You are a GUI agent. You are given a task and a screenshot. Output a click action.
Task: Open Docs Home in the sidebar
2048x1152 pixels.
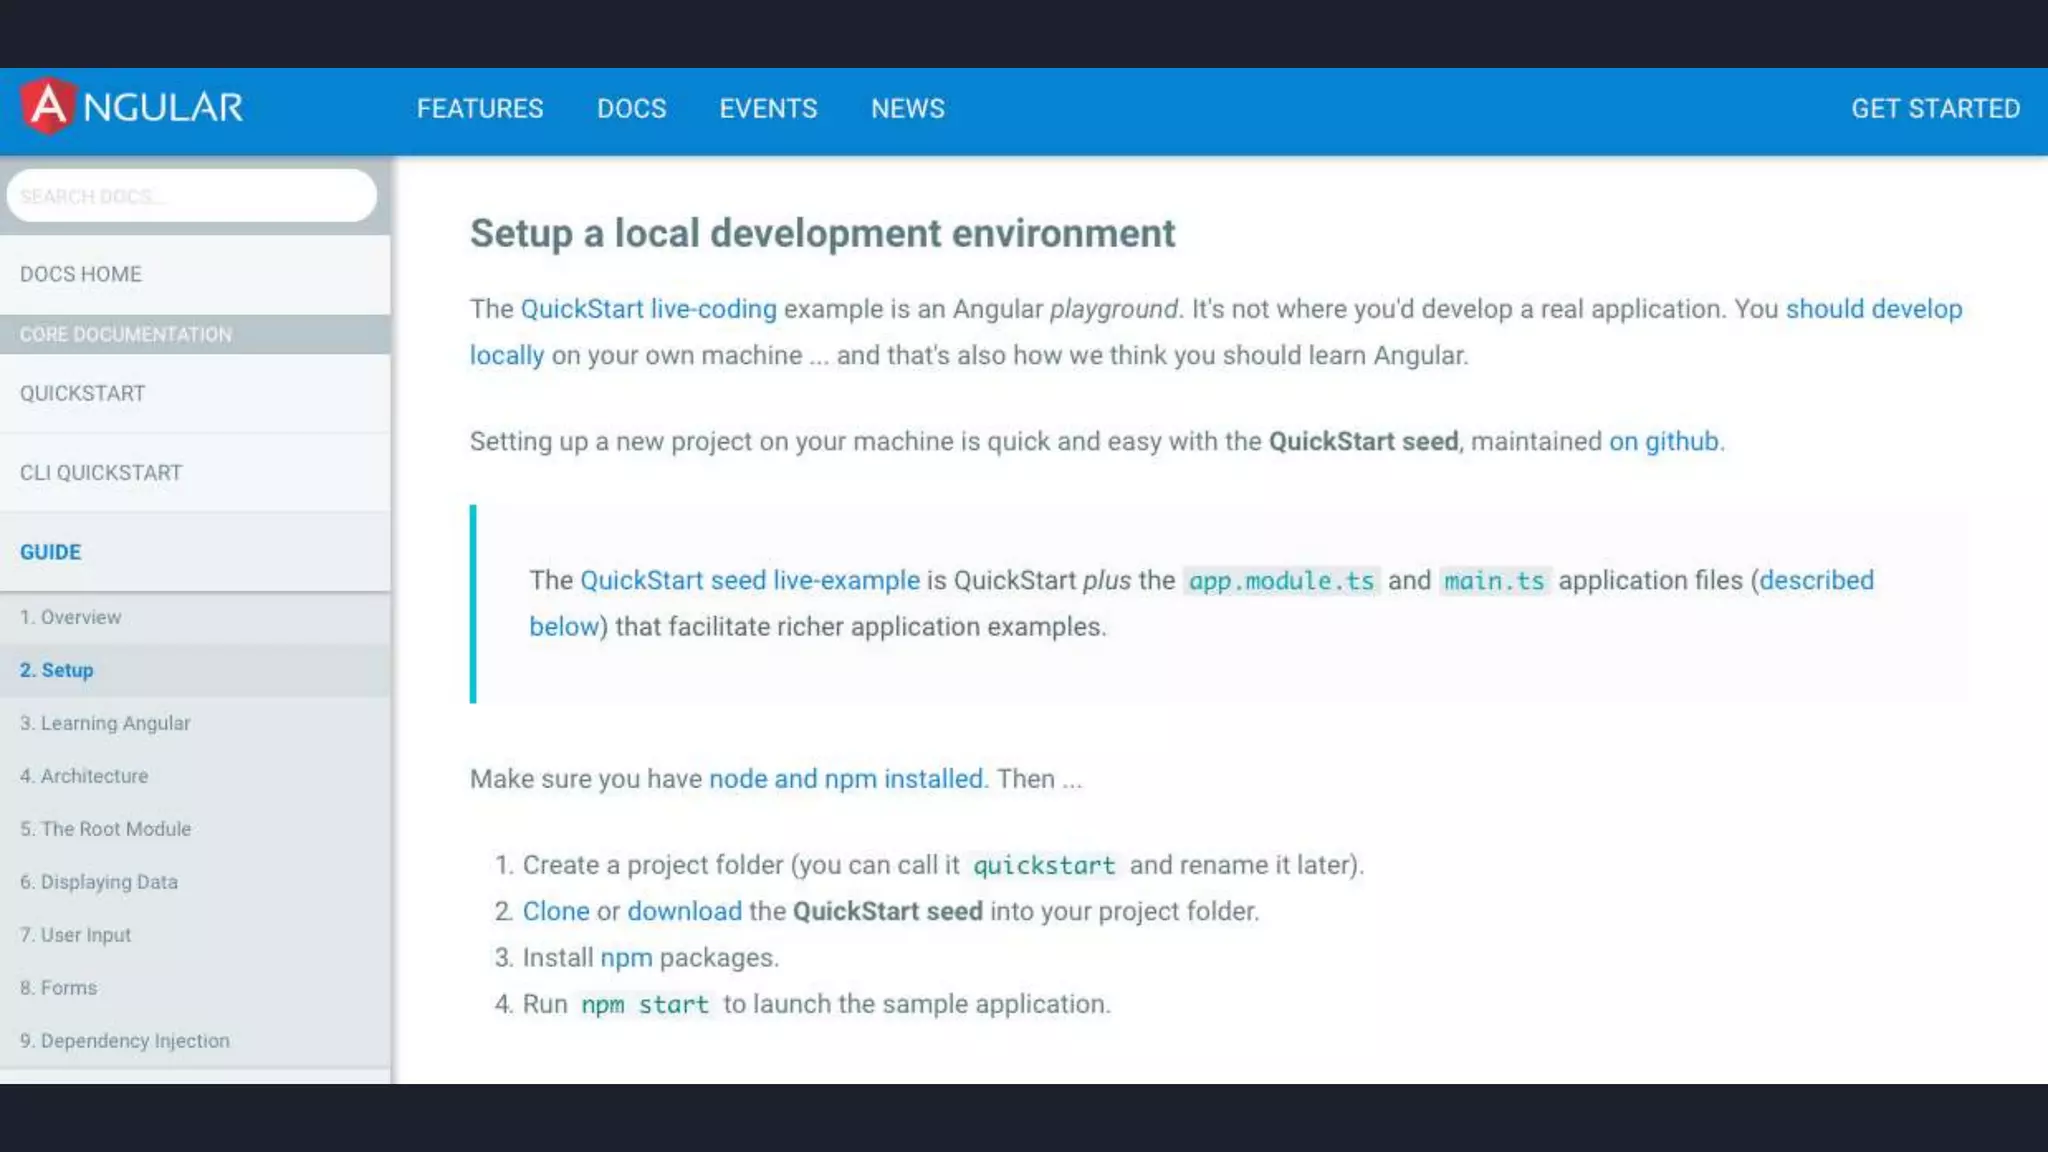(81, 274)
